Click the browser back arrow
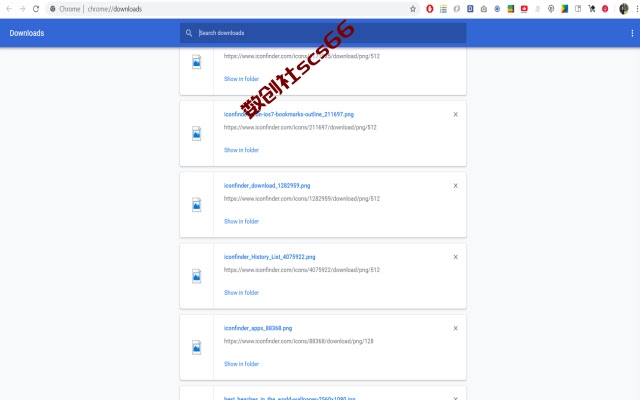The height and width of the screenshot is (400, 640). tap(9, 9)
